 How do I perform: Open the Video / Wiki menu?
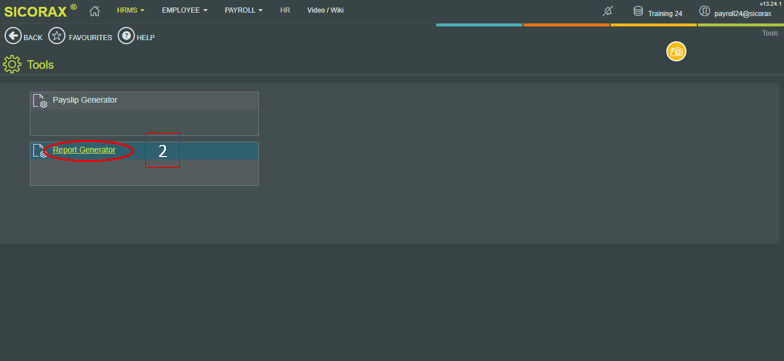(x=326, y=10)
